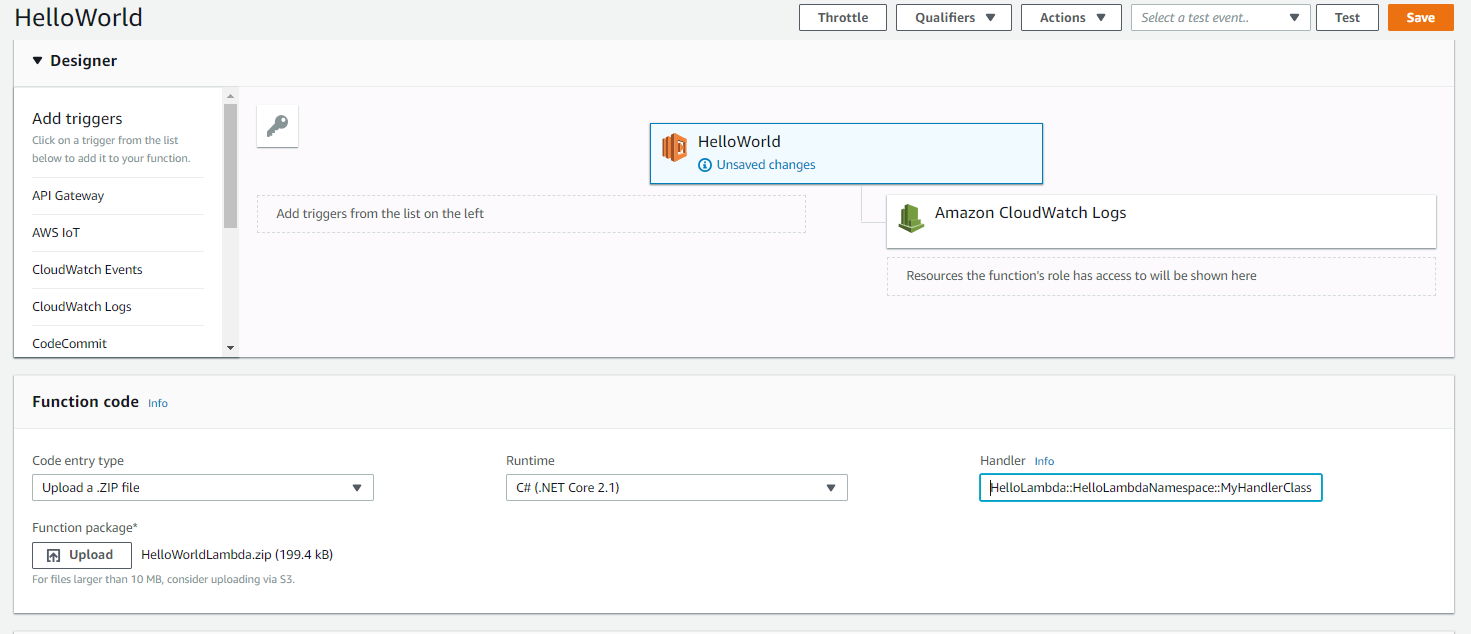
Task: Click the triggers list scroll down arrow
Action: click(230, 348)
